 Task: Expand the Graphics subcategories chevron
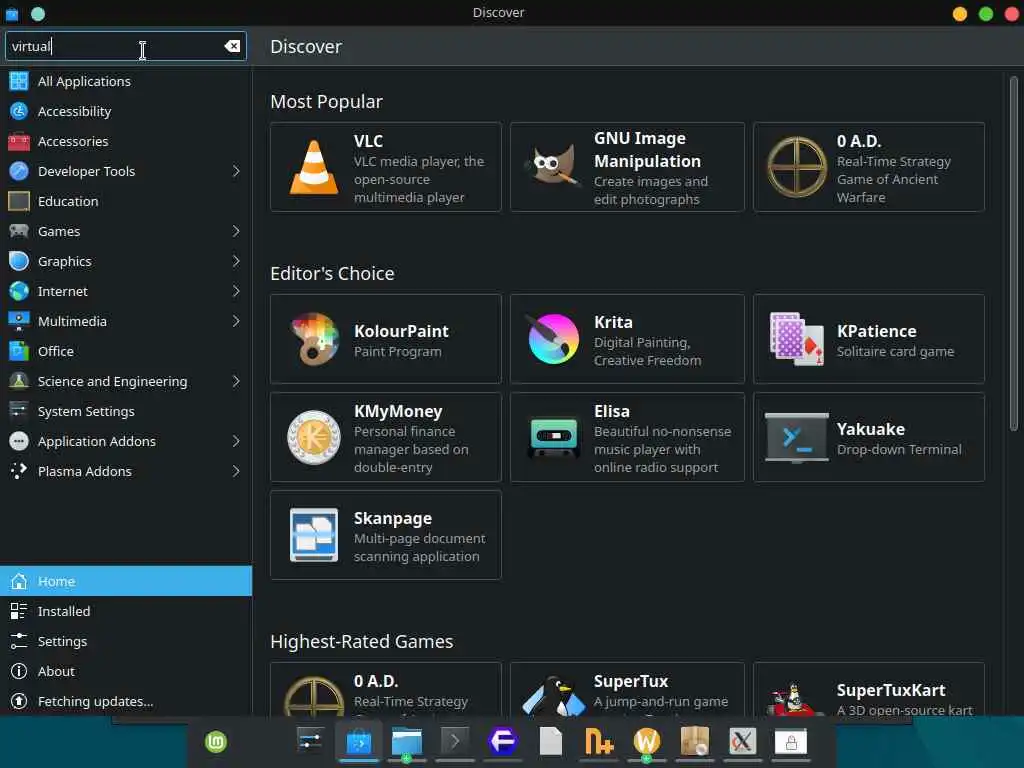click(x=236, y=261)
